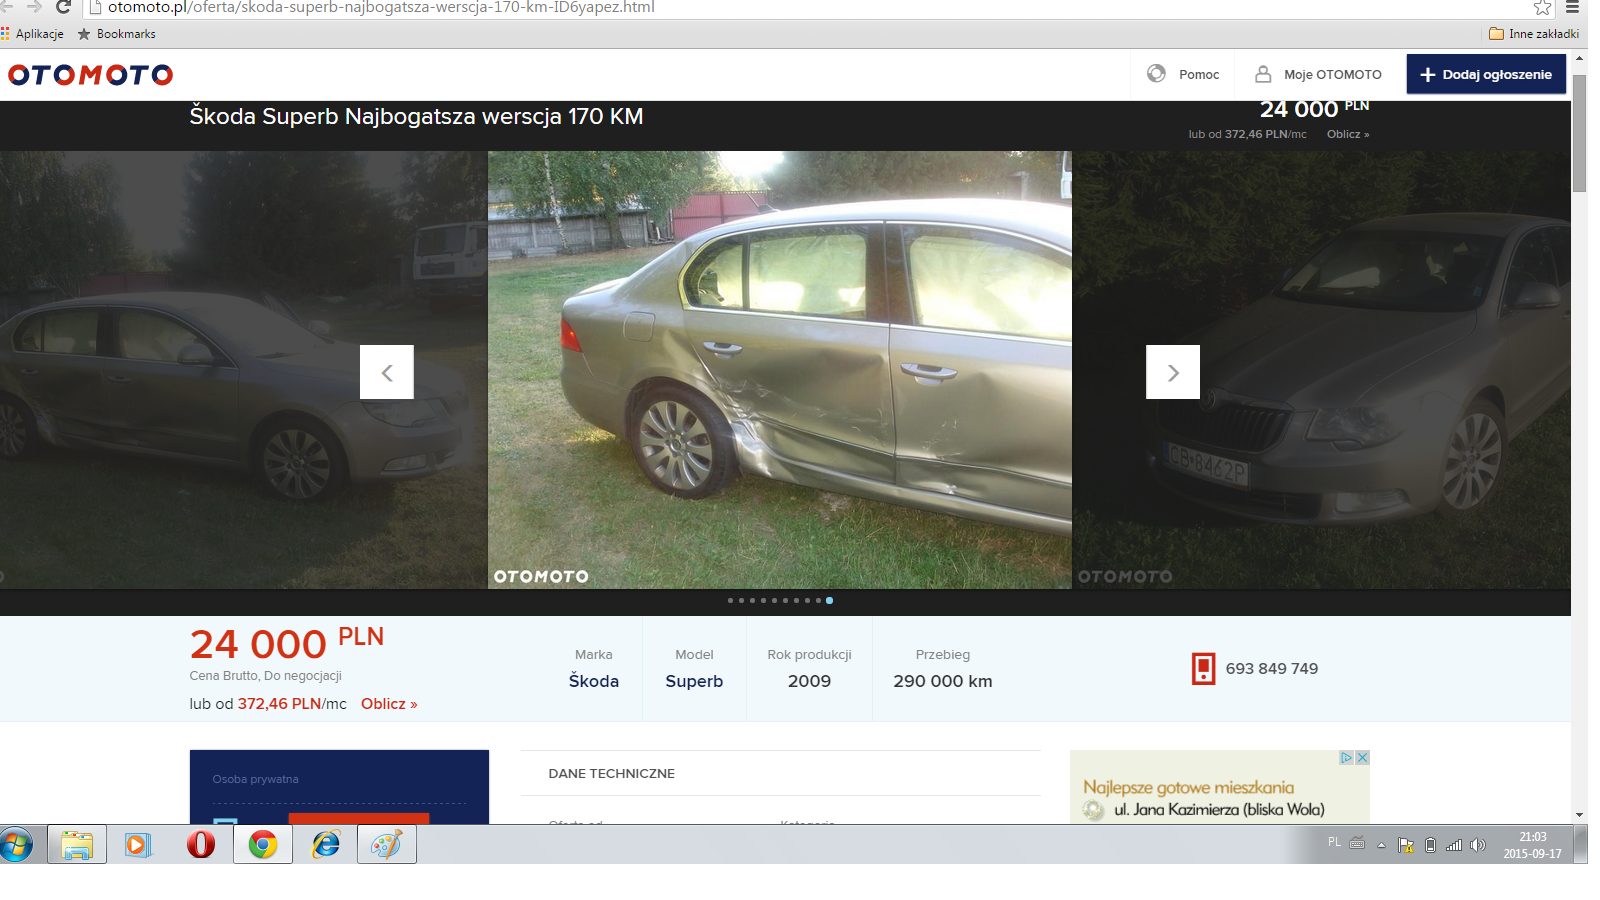The image size is (1600, 900).
Task: Open the Bookmarks folder in bookmarks bar
Action: [x=117, y=34]
